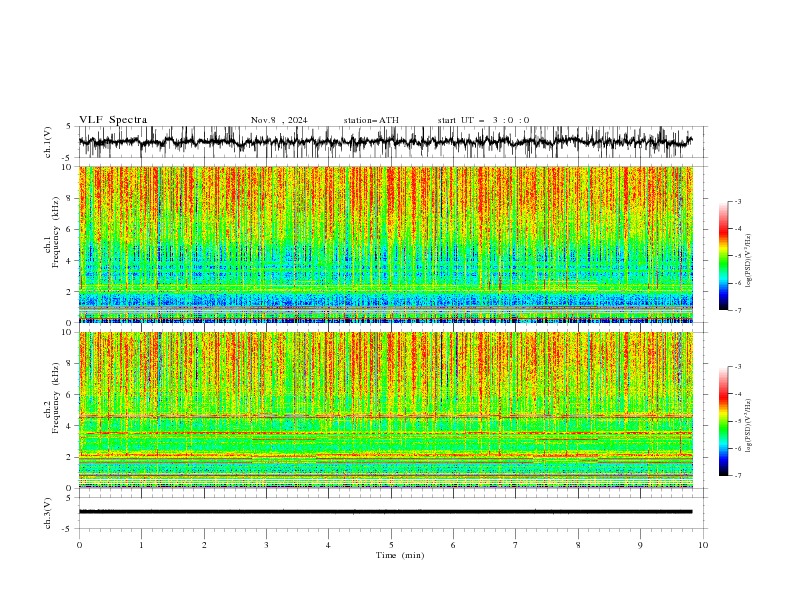Click the ch.2 "Frequency (kHz)" axis label
The image size is (792, 612).
56,397
